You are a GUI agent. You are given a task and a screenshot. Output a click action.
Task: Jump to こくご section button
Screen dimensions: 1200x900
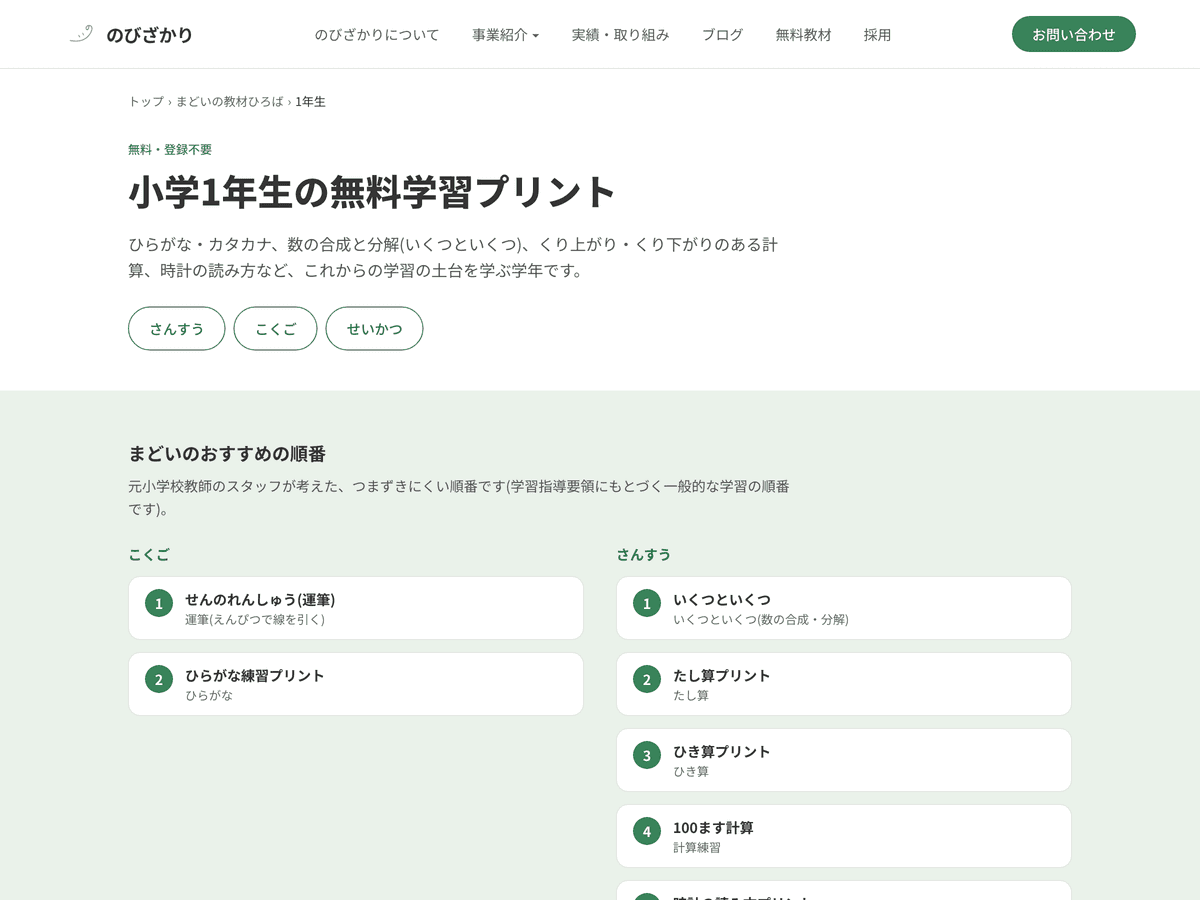point(276,329)
